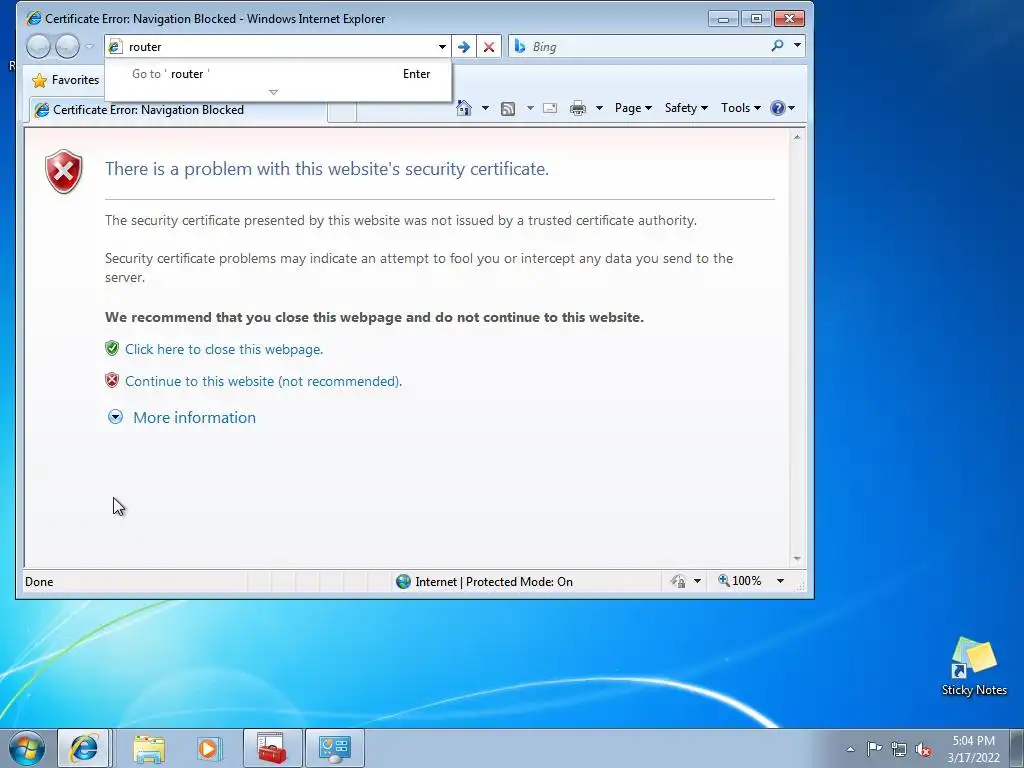Open Windows Explorer folder from taskbar
The height and width of the screenshot is (768, 1024).
(149, 748)
